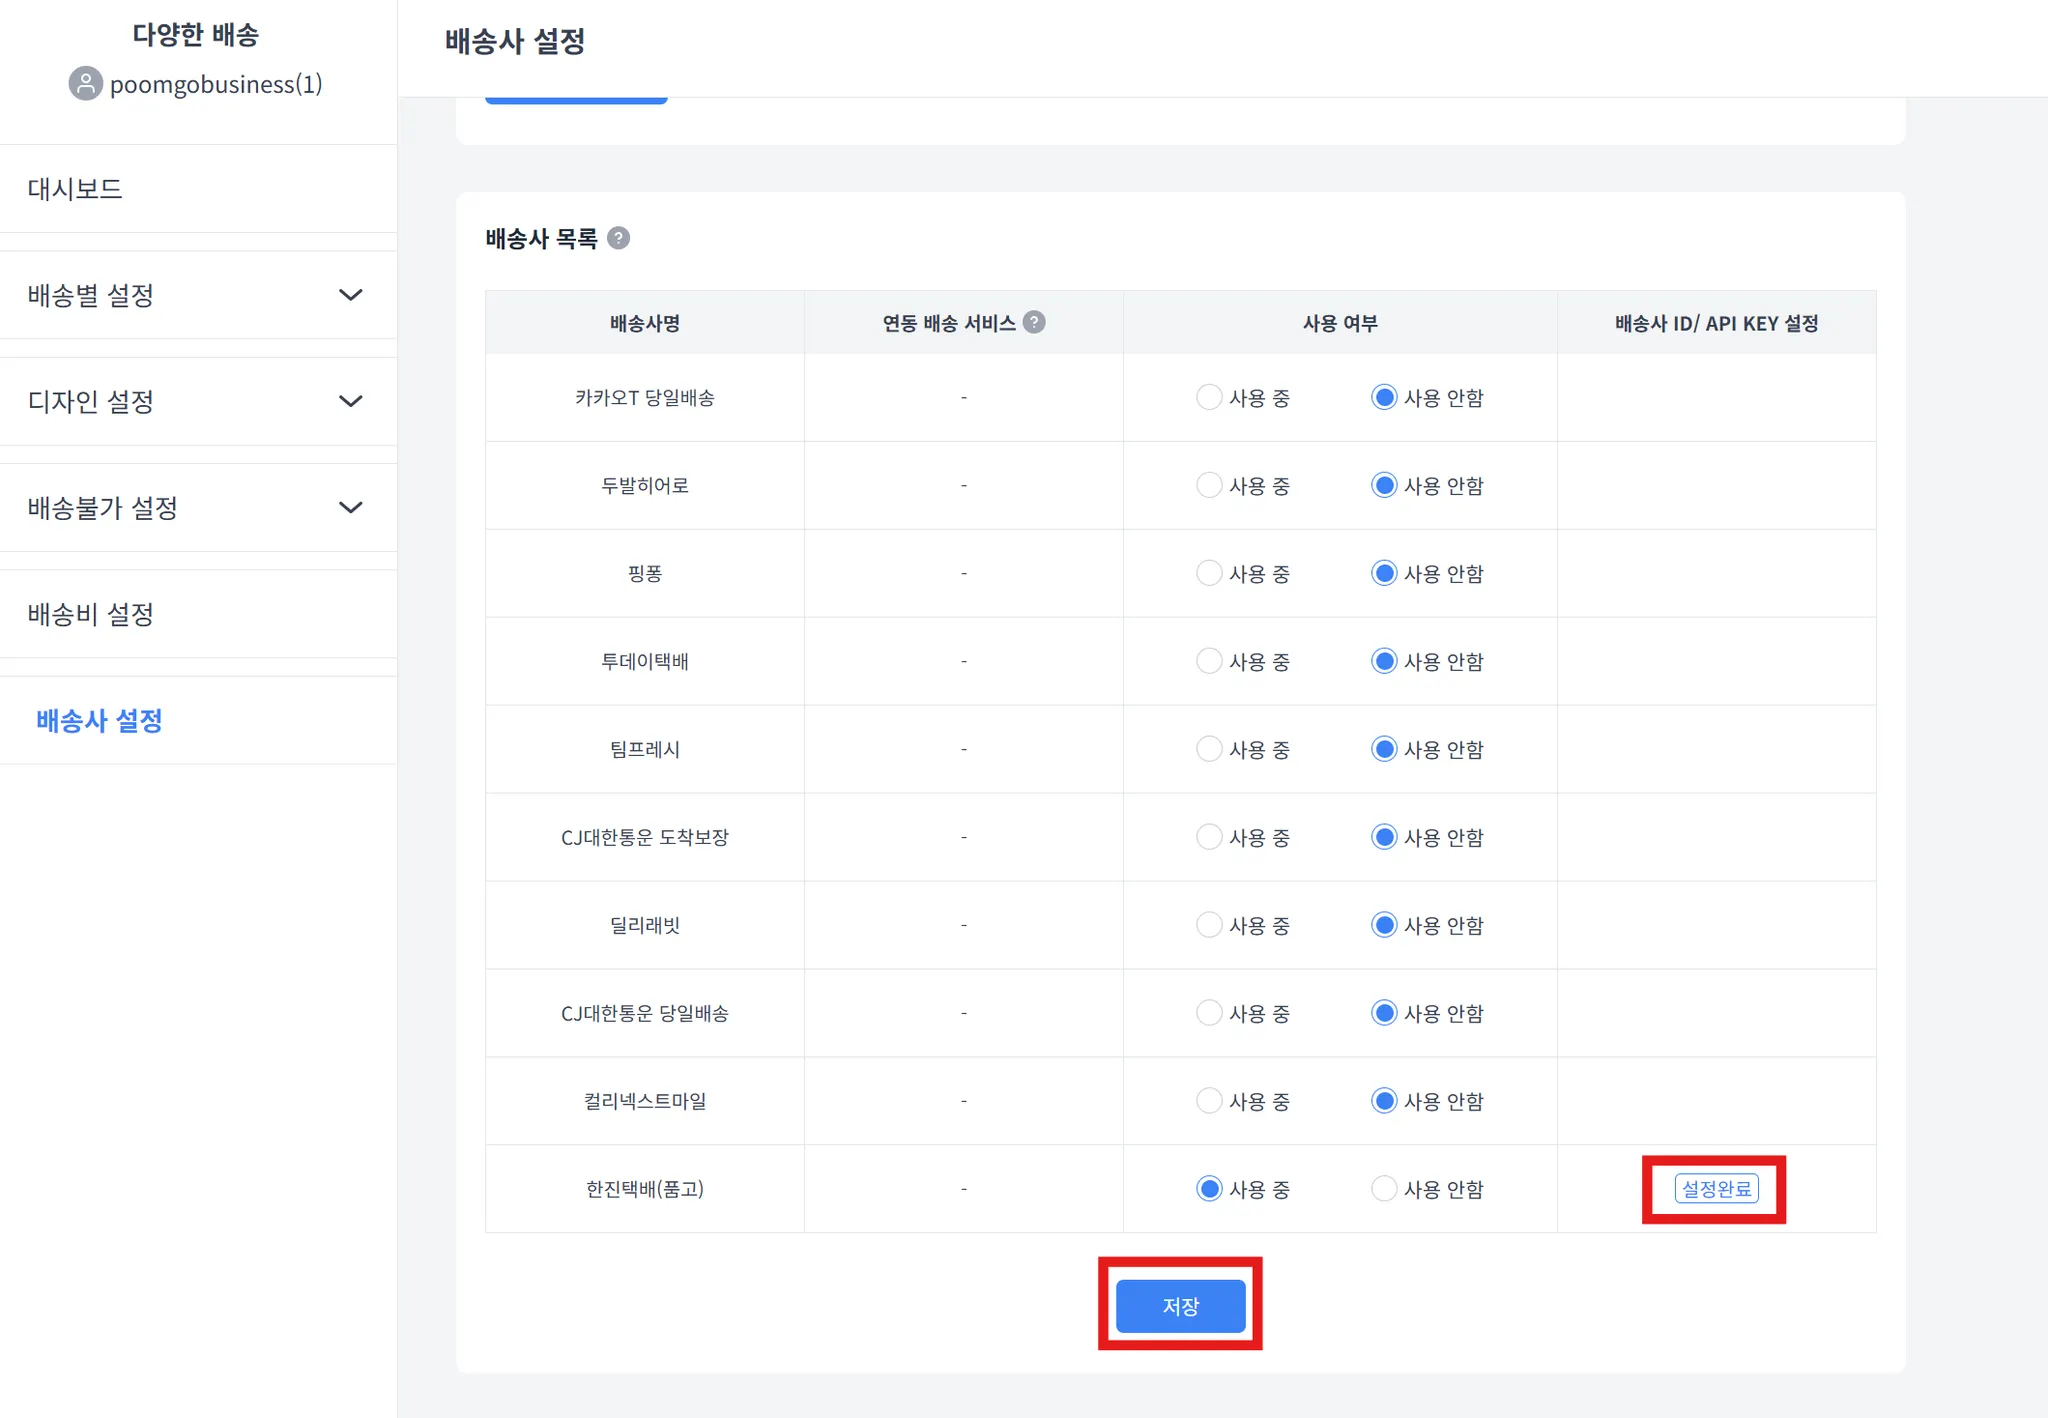Expand the 배송별 설정 menu chevron
Screen dimensions: 2048x1418
[350, 295]
